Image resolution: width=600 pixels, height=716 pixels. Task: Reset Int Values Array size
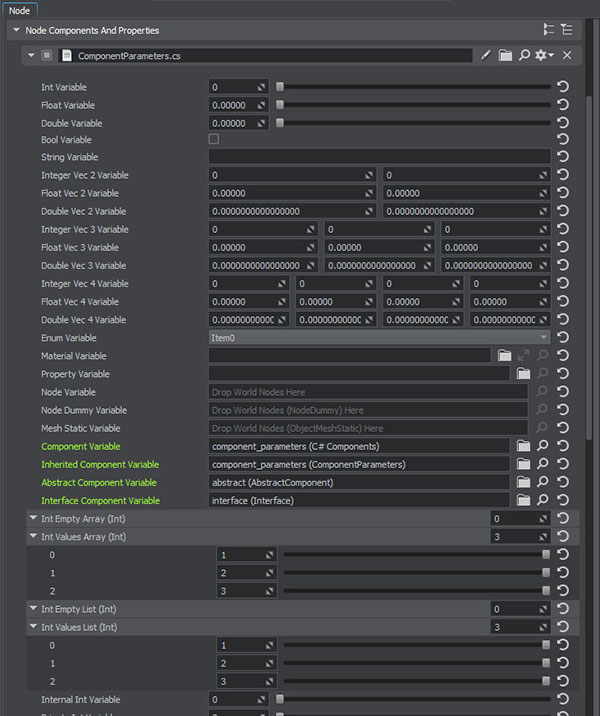click(x=563, y=536)
